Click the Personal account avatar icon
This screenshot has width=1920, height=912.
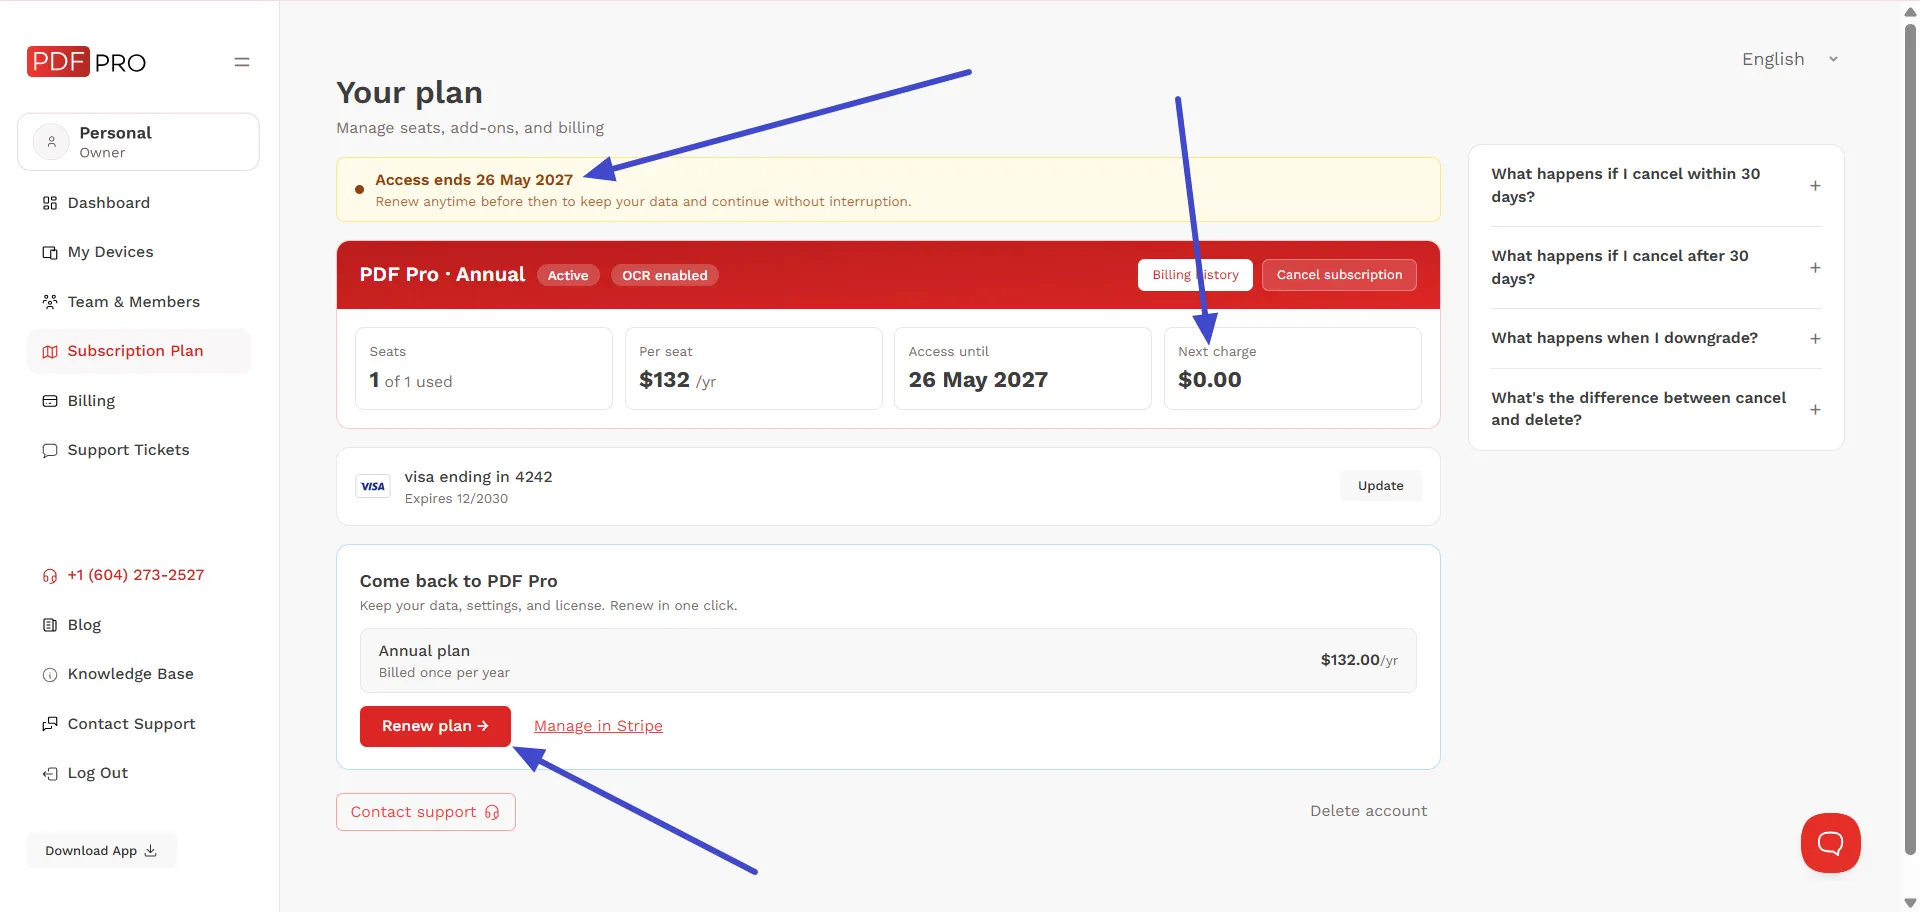tap(51, 142)
